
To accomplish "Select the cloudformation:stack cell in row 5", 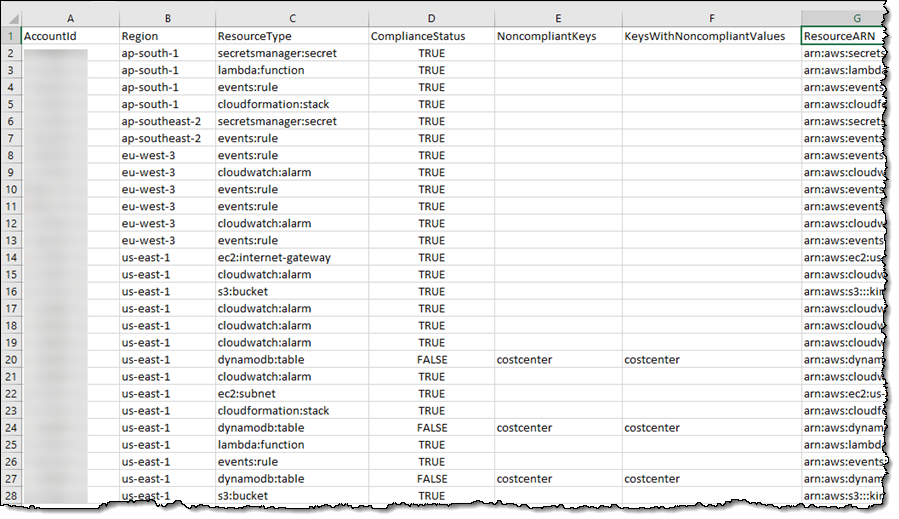I will coord(273,104).
